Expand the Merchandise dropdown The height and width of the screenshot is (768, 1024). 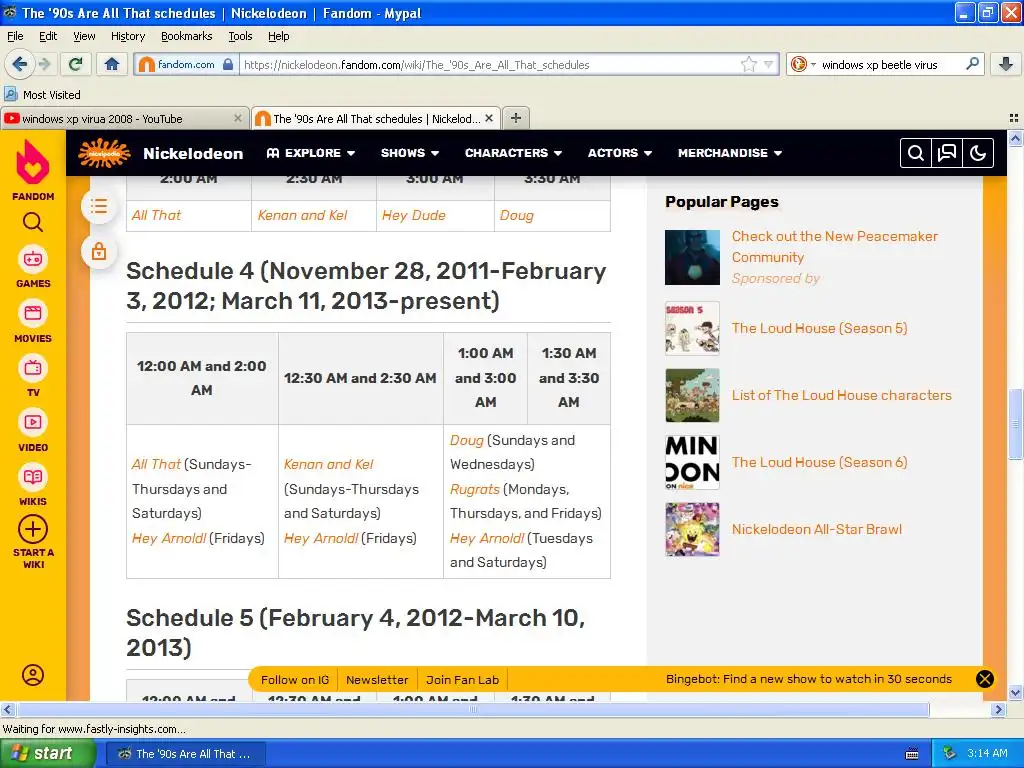click(730, 153)
